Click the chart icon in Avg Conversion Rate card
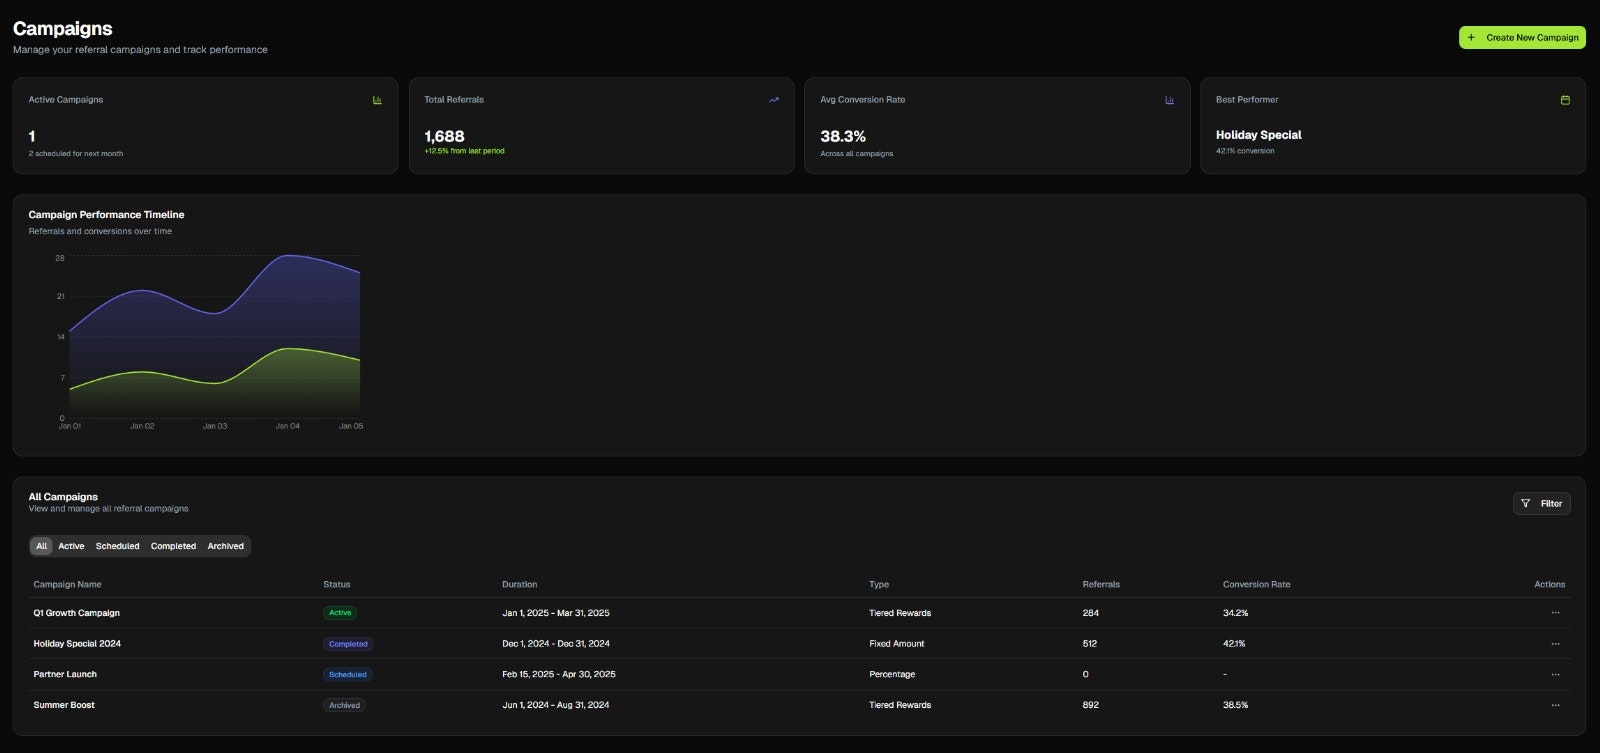The width and height of the screenshot is (1600, 753). [x=1169, y=100]
